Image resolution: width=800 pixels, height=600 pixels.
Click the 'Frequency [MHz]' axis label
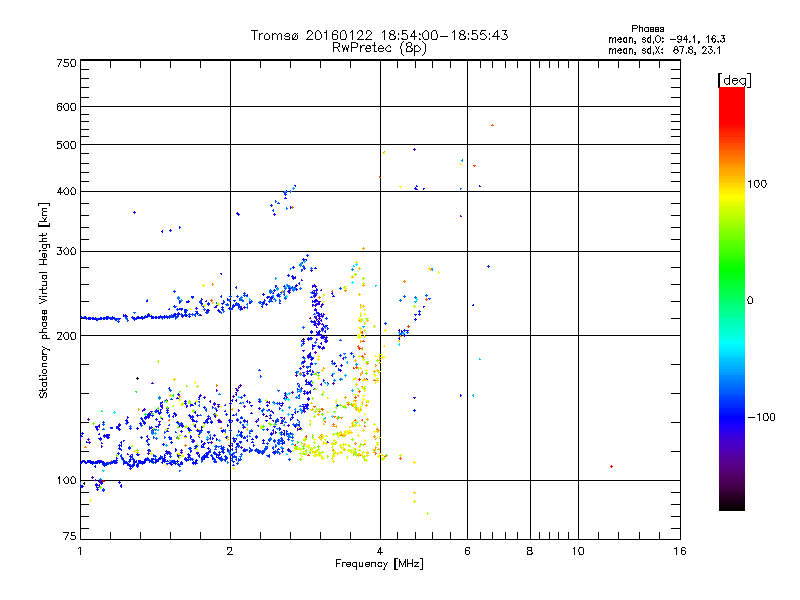tap(379, 564)
